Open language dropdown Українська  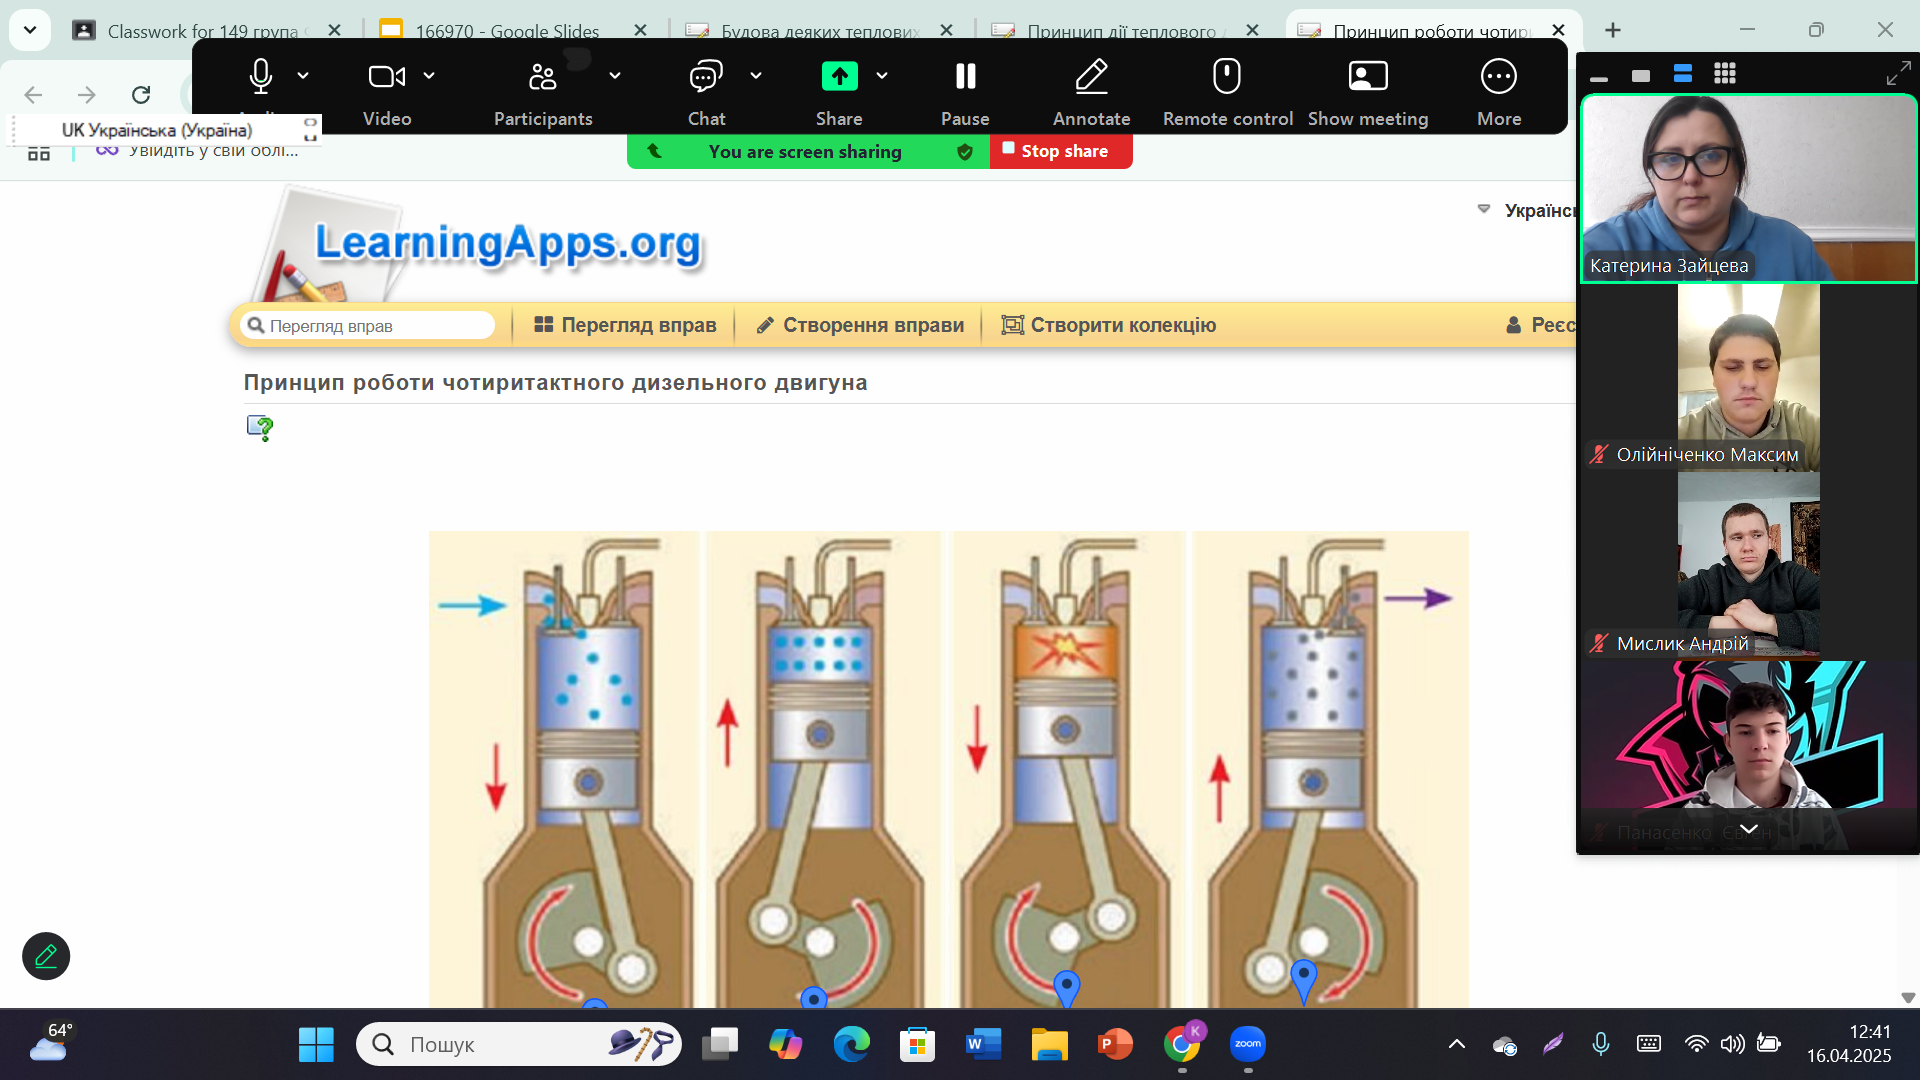click(1528, 210)
